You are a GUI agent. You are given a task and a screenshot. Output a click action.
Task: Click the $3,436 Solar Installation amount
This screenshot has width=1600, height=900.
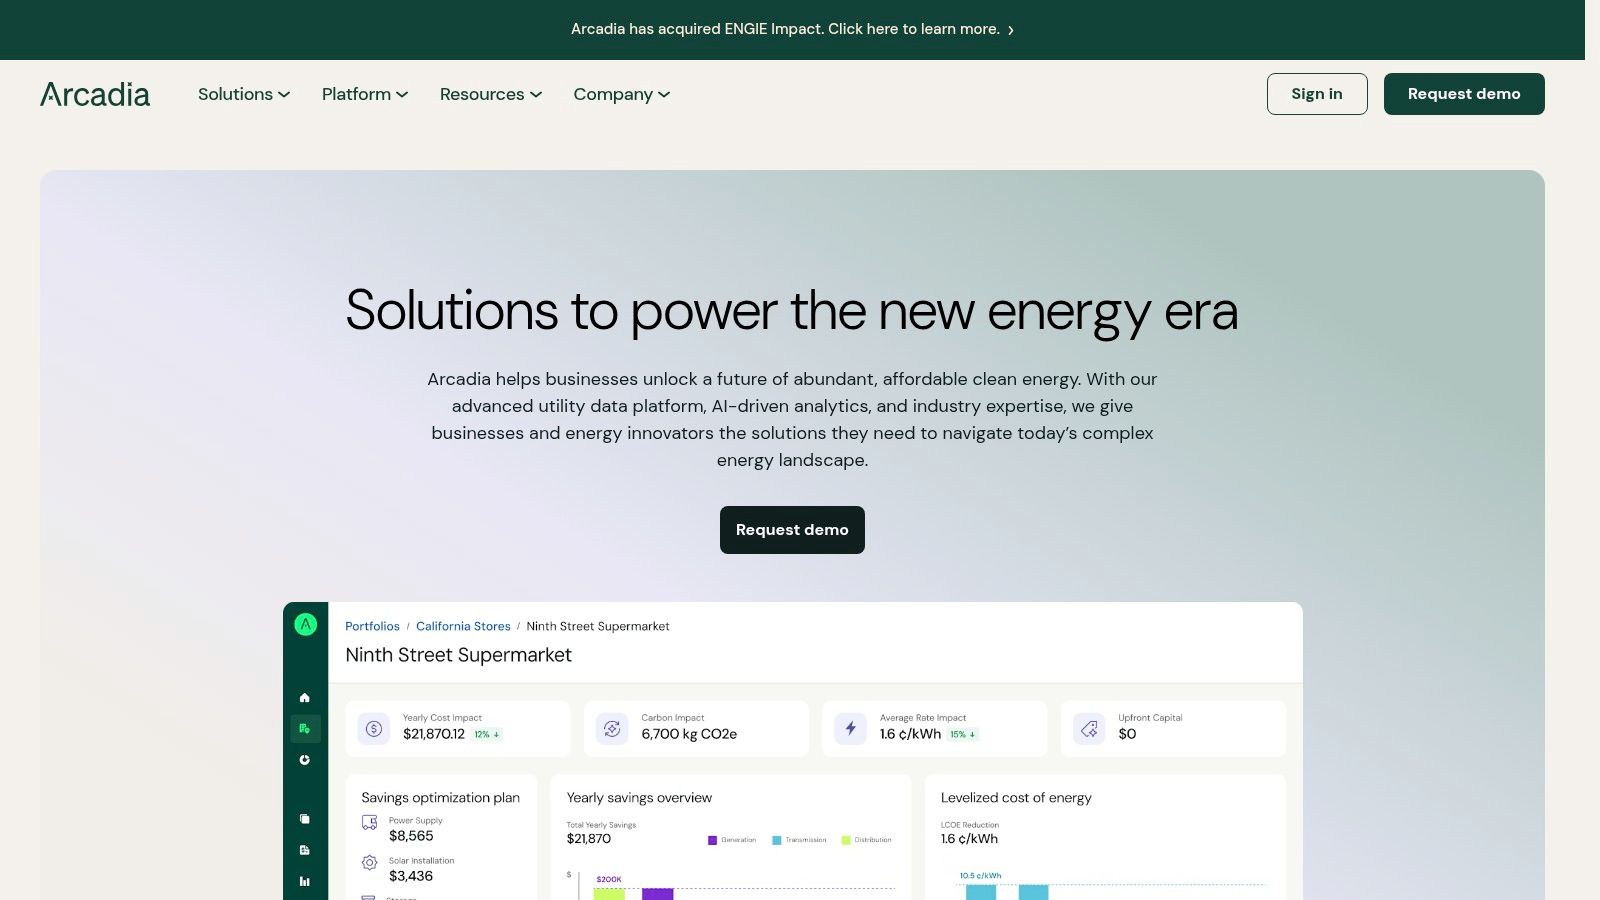click(411, 876)
